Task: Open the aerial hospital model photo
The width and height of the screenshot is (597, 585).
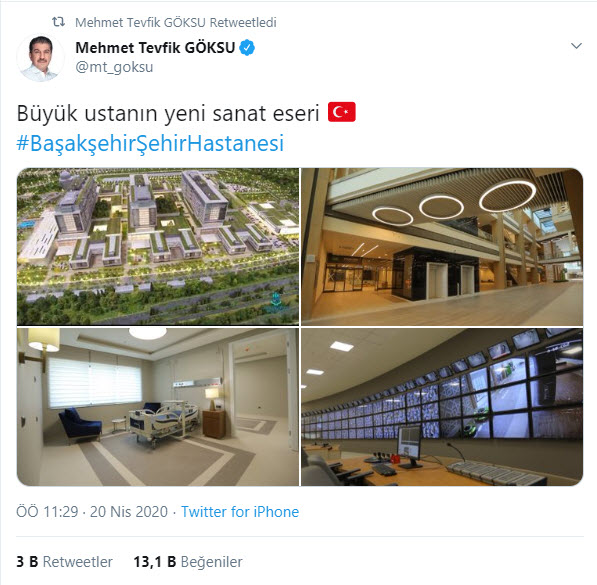Action: [x=158, y=246]
